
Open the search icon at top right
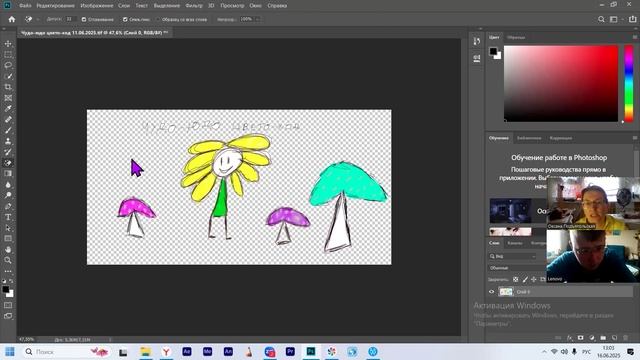point(601,19)
